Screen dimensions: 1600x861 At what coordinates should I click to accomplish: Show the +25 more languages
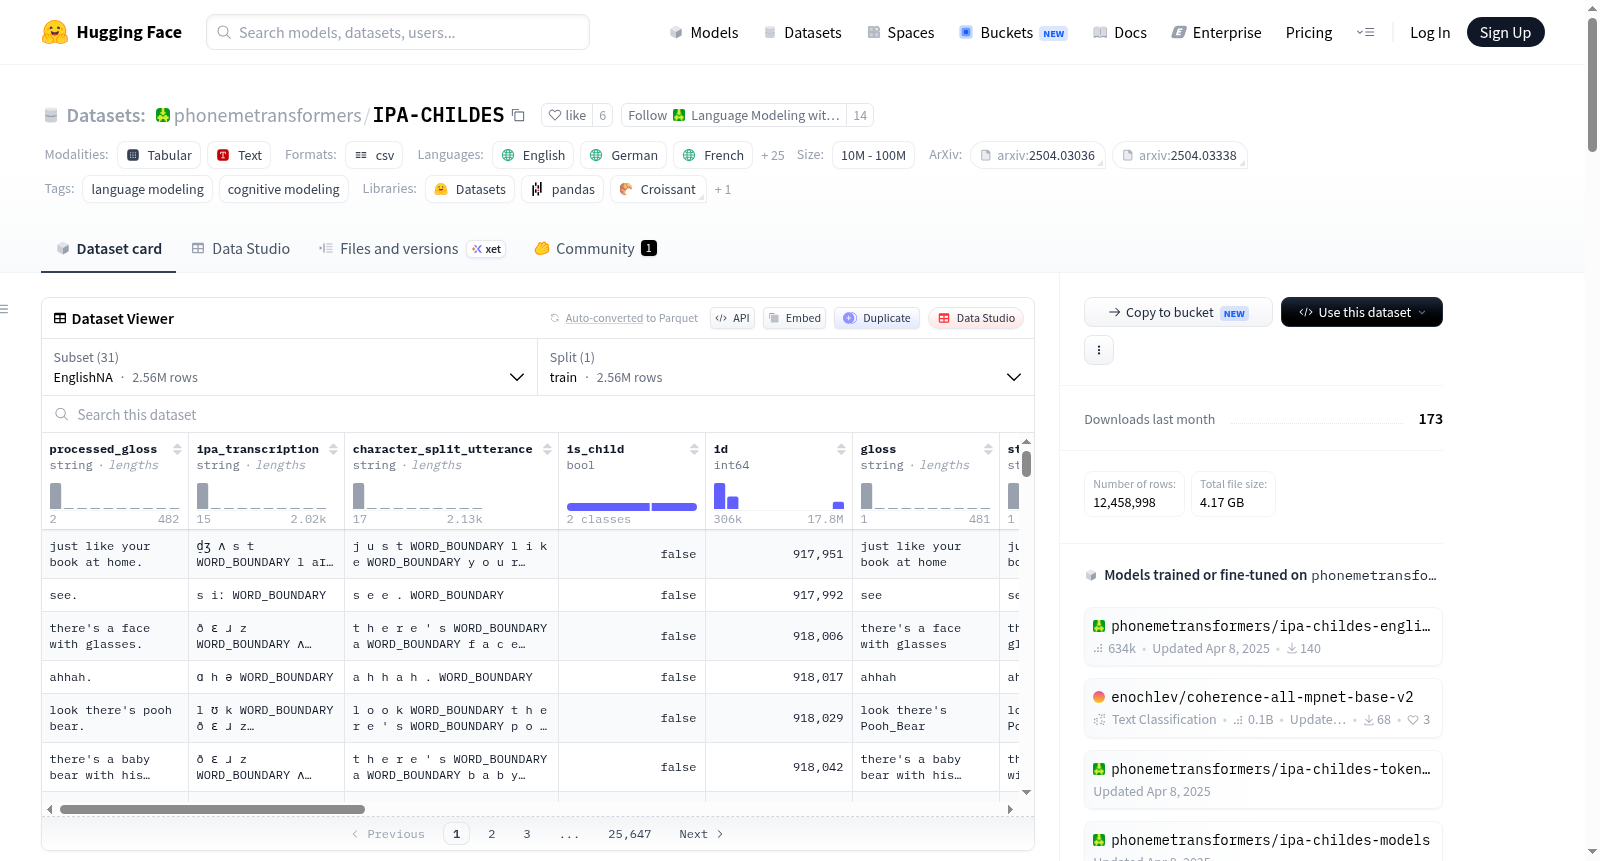click(x=772, y=155)
